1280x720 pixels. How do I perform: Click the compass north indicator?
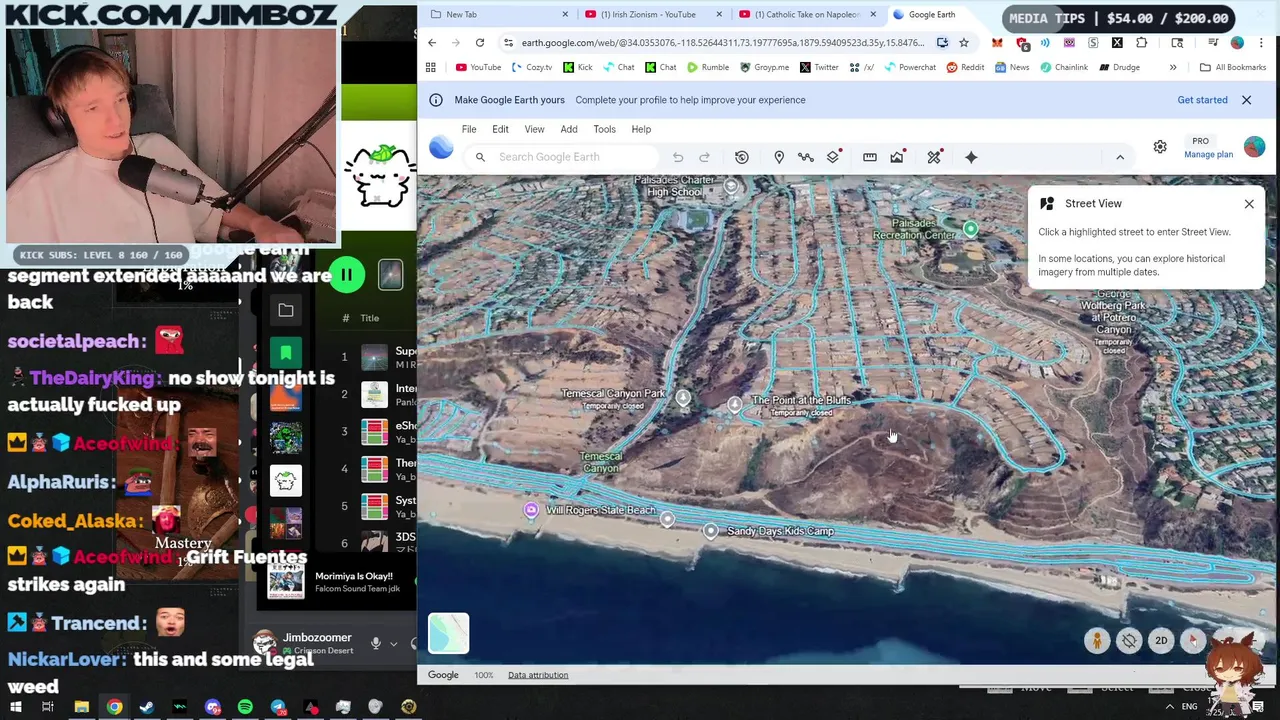click(x=1193, y=641)
